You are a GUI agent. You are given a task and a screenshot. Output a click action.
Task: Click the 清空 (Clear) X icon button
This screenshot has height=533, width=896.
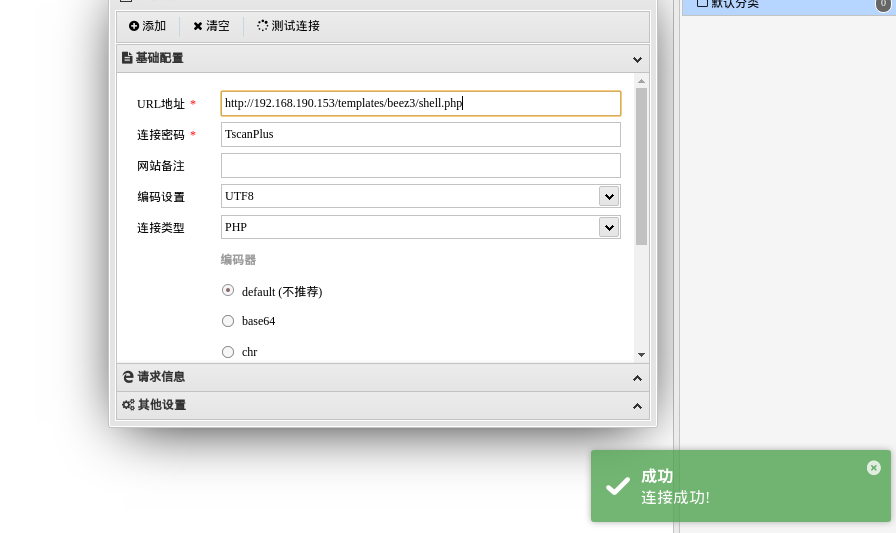click(198, 26)
